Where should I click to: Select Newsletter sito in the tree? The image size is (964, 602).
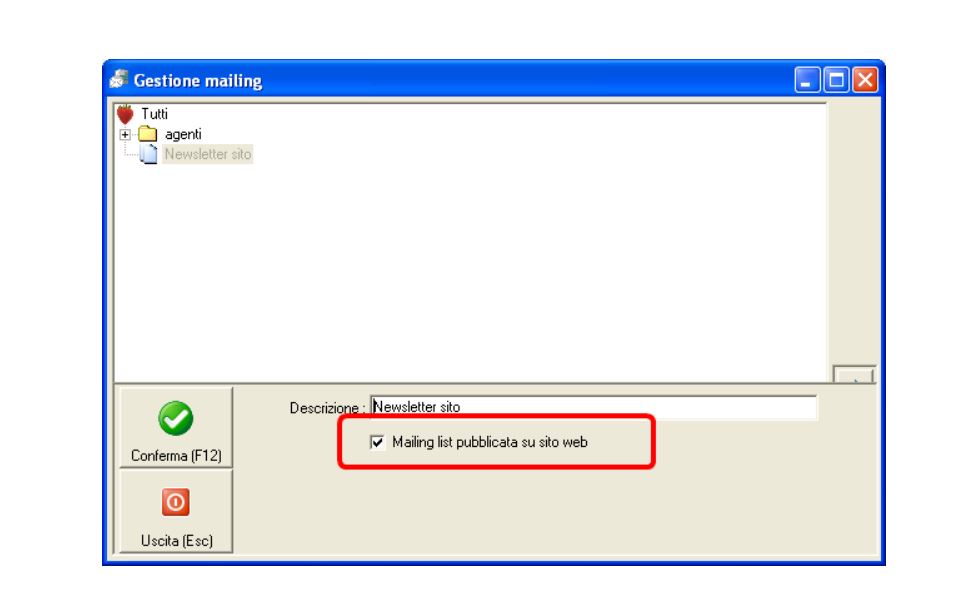(x=208, y=154)
